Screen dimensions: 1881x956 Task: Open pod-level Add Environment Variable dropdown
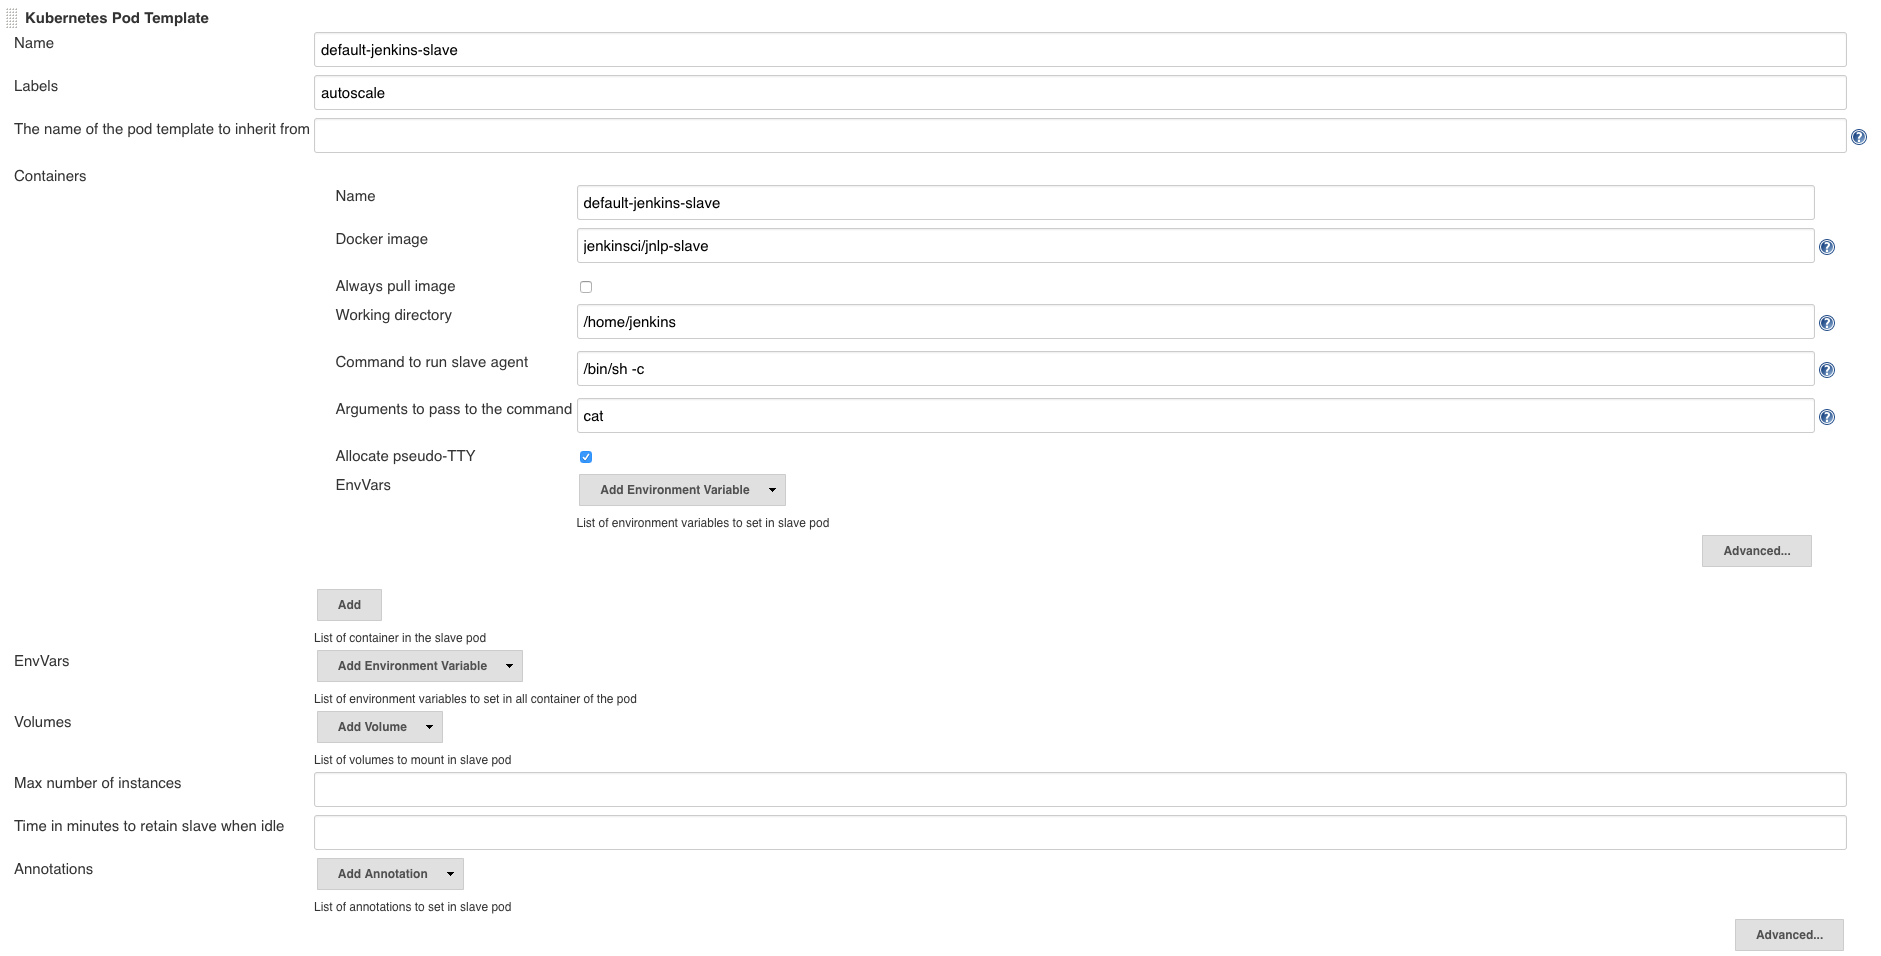point(420,666)
